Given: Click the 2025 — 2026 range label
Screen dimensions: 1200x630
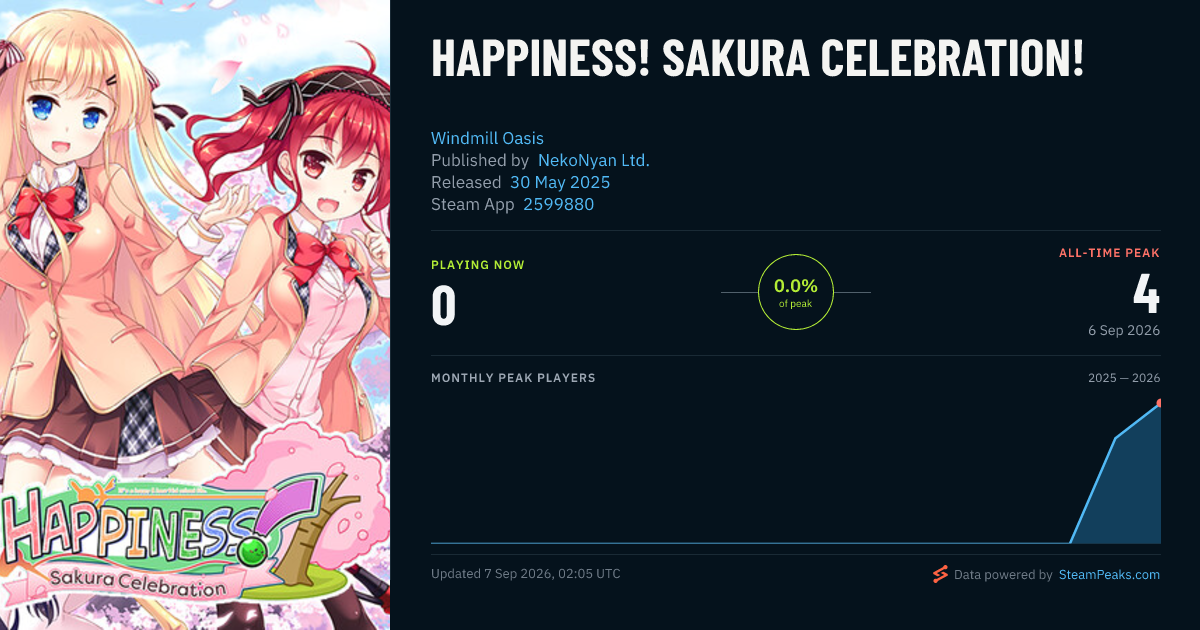Looking at the screenshot, I should 1124,378.
